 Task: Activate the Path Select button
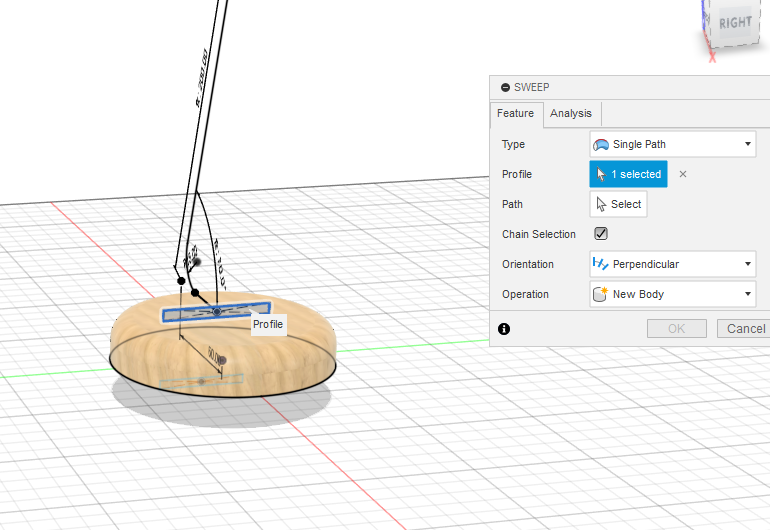click(x=618, y=204)
